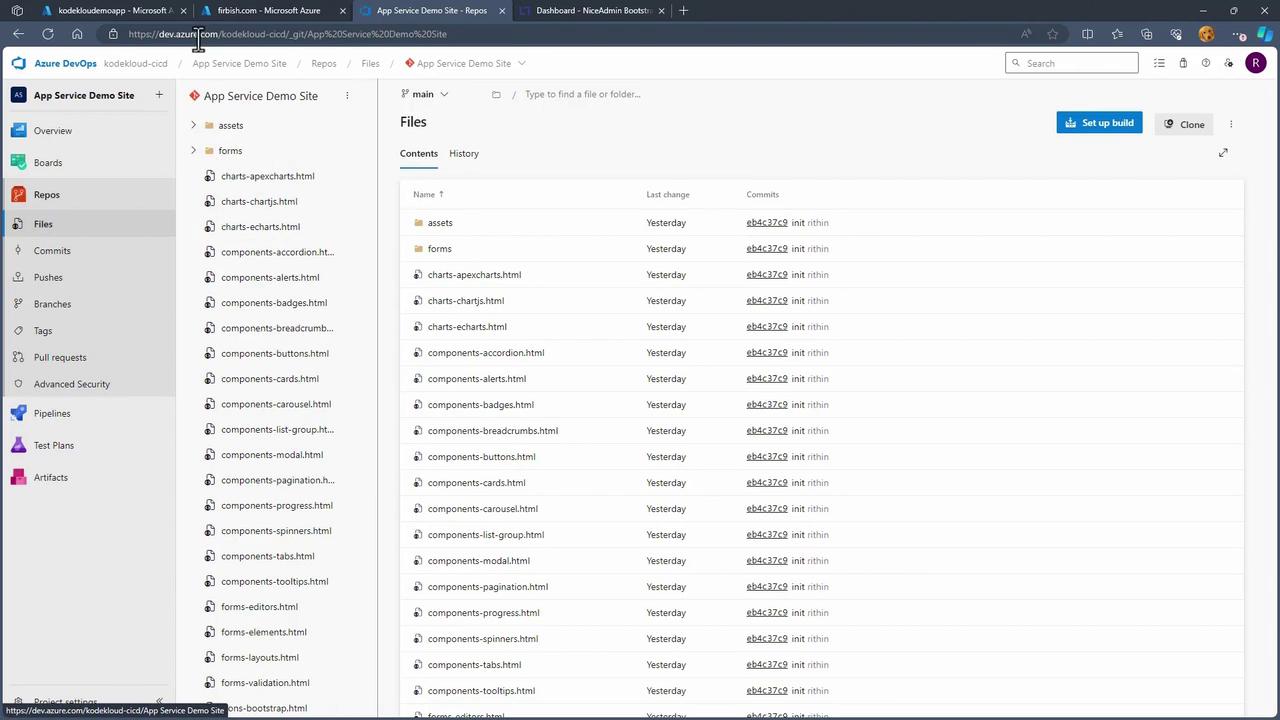This screenshot has width=1280, height=720.
Task: Open a new browser tab
Action: point(683,10)
